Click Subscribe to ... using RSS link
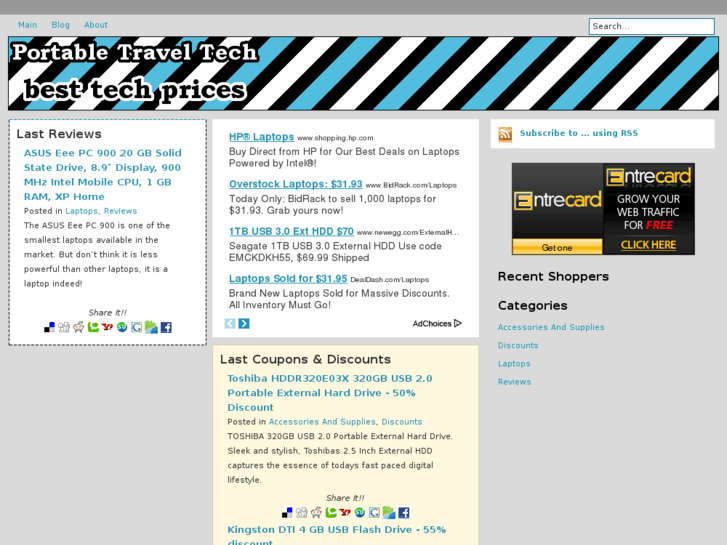This screenshot has height=545, width=727. [579, 133]
